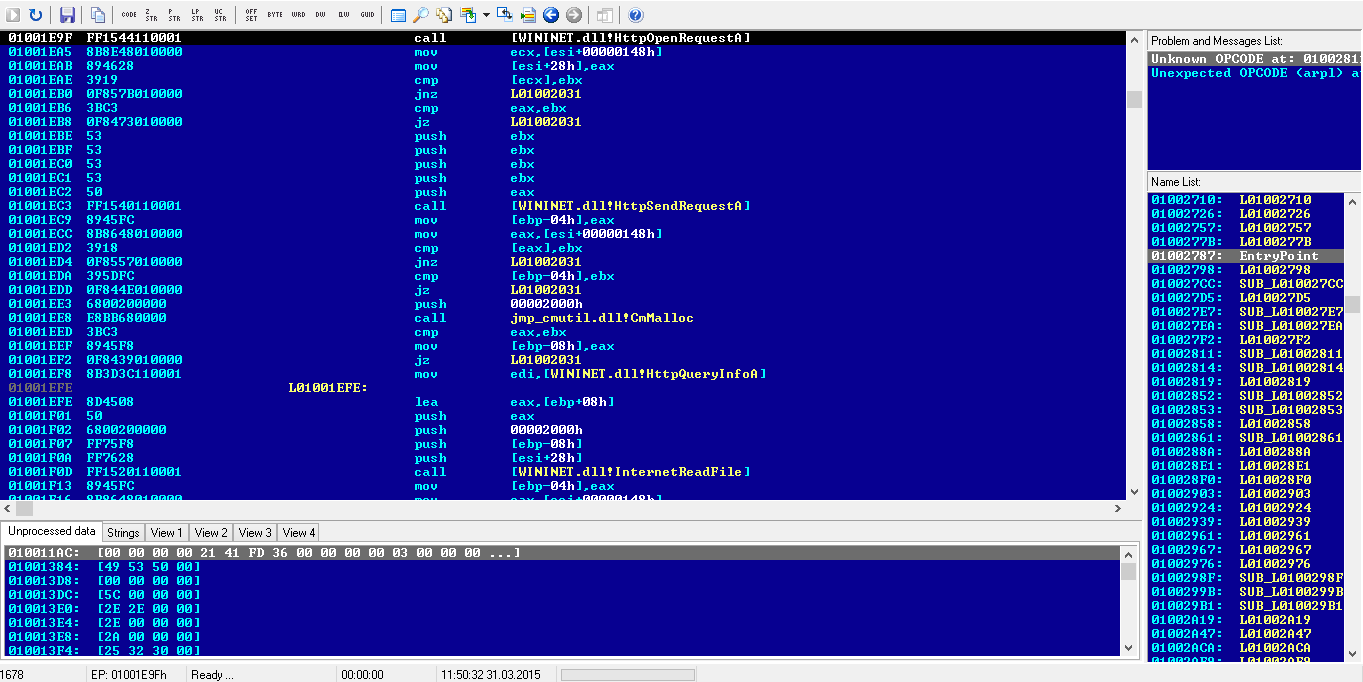The image size is (1363, 682).
Task: Switch to the Unprocessed data tab
Action: (x=52, y=531)
